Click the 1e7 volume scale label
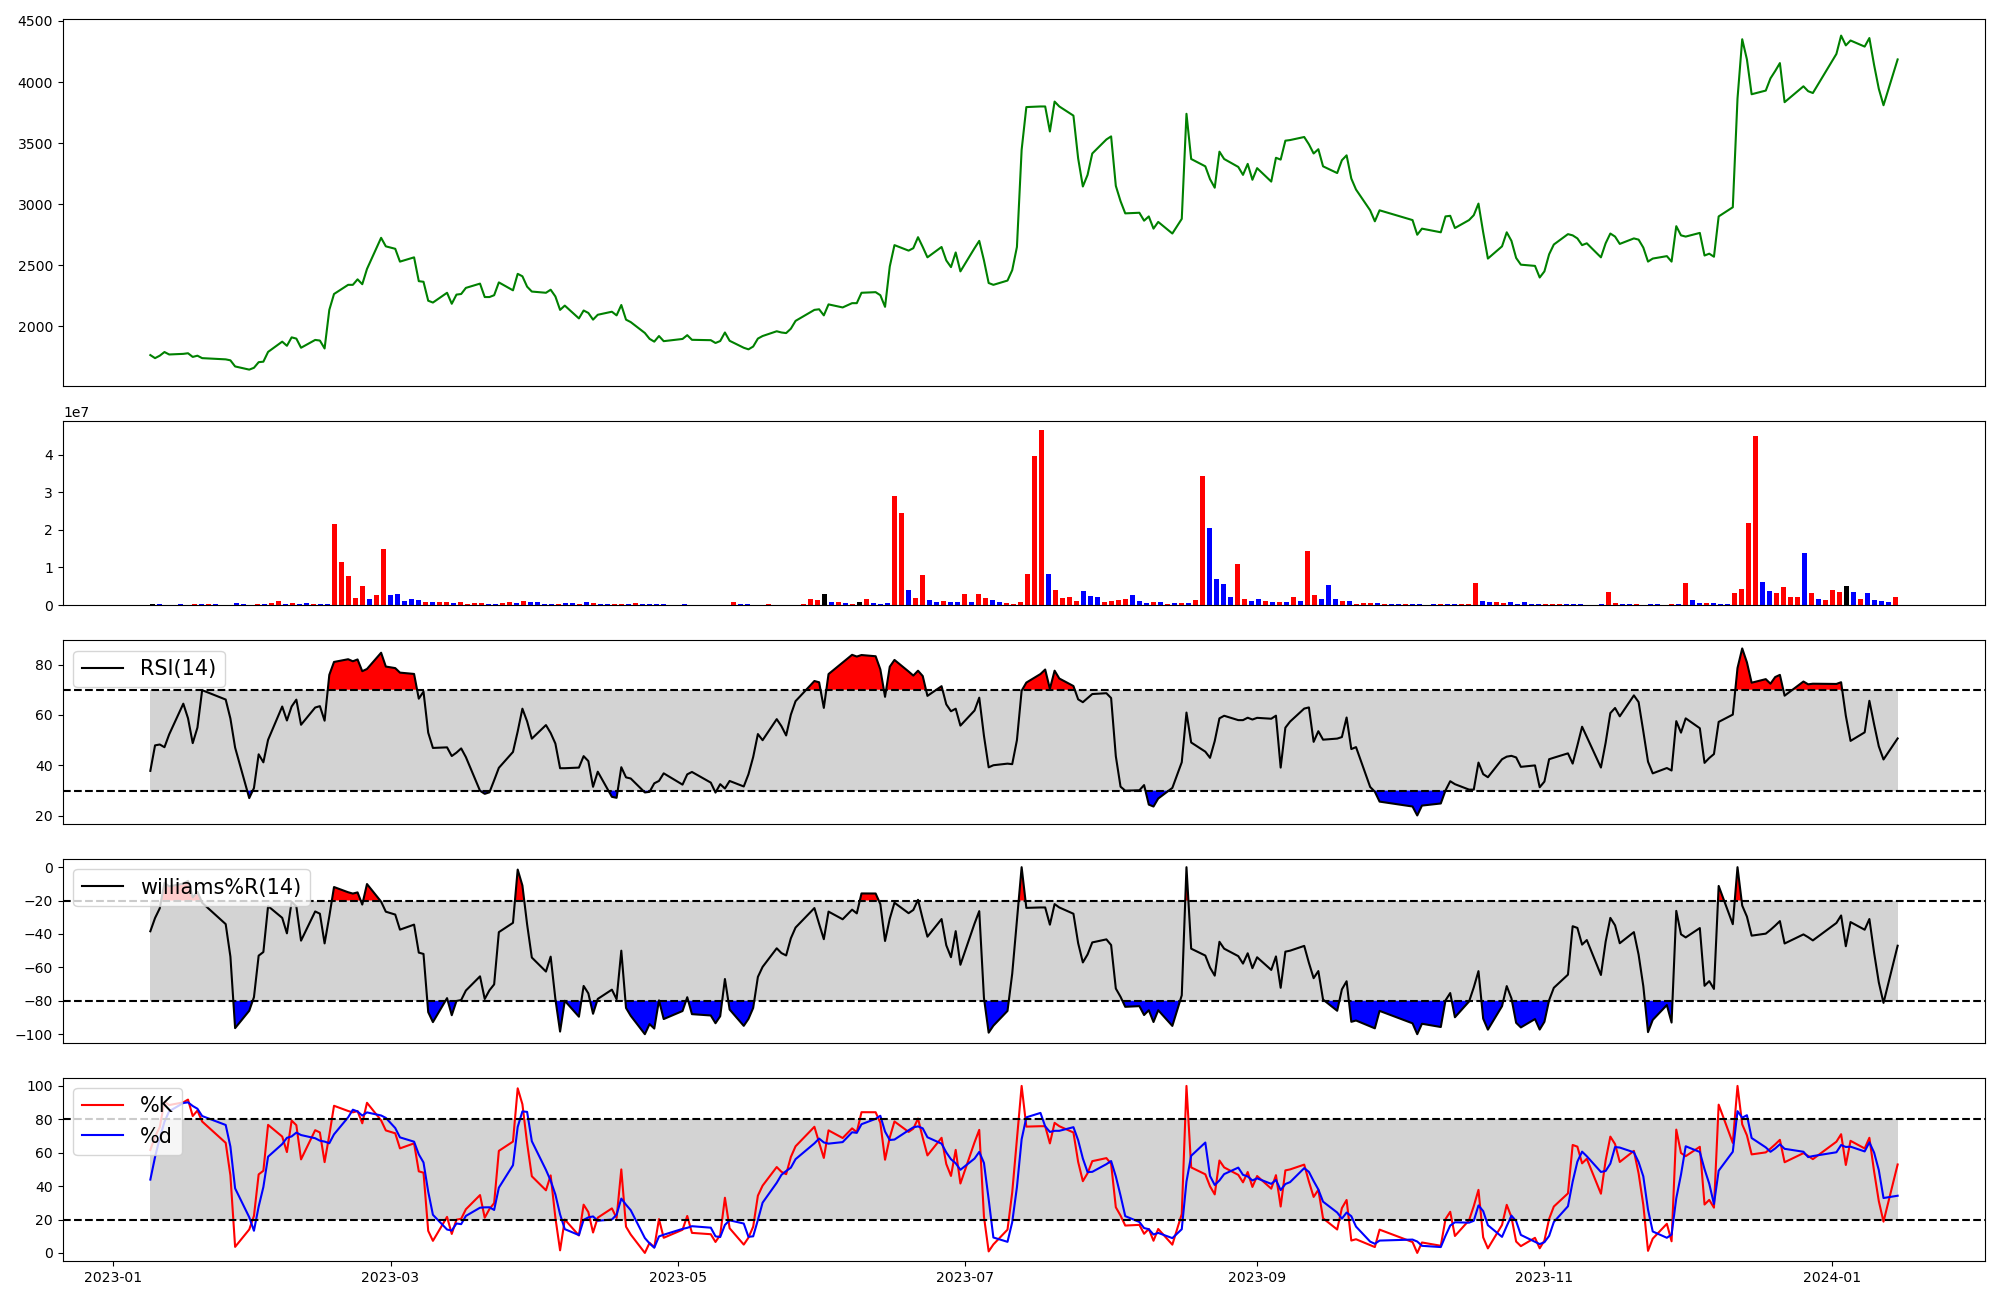Screen dimensions: 2000x1300 click(x=77, y=412)
